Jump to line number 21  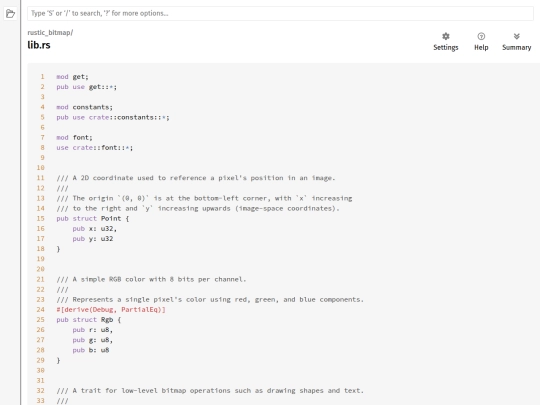[x=41, y=279]
